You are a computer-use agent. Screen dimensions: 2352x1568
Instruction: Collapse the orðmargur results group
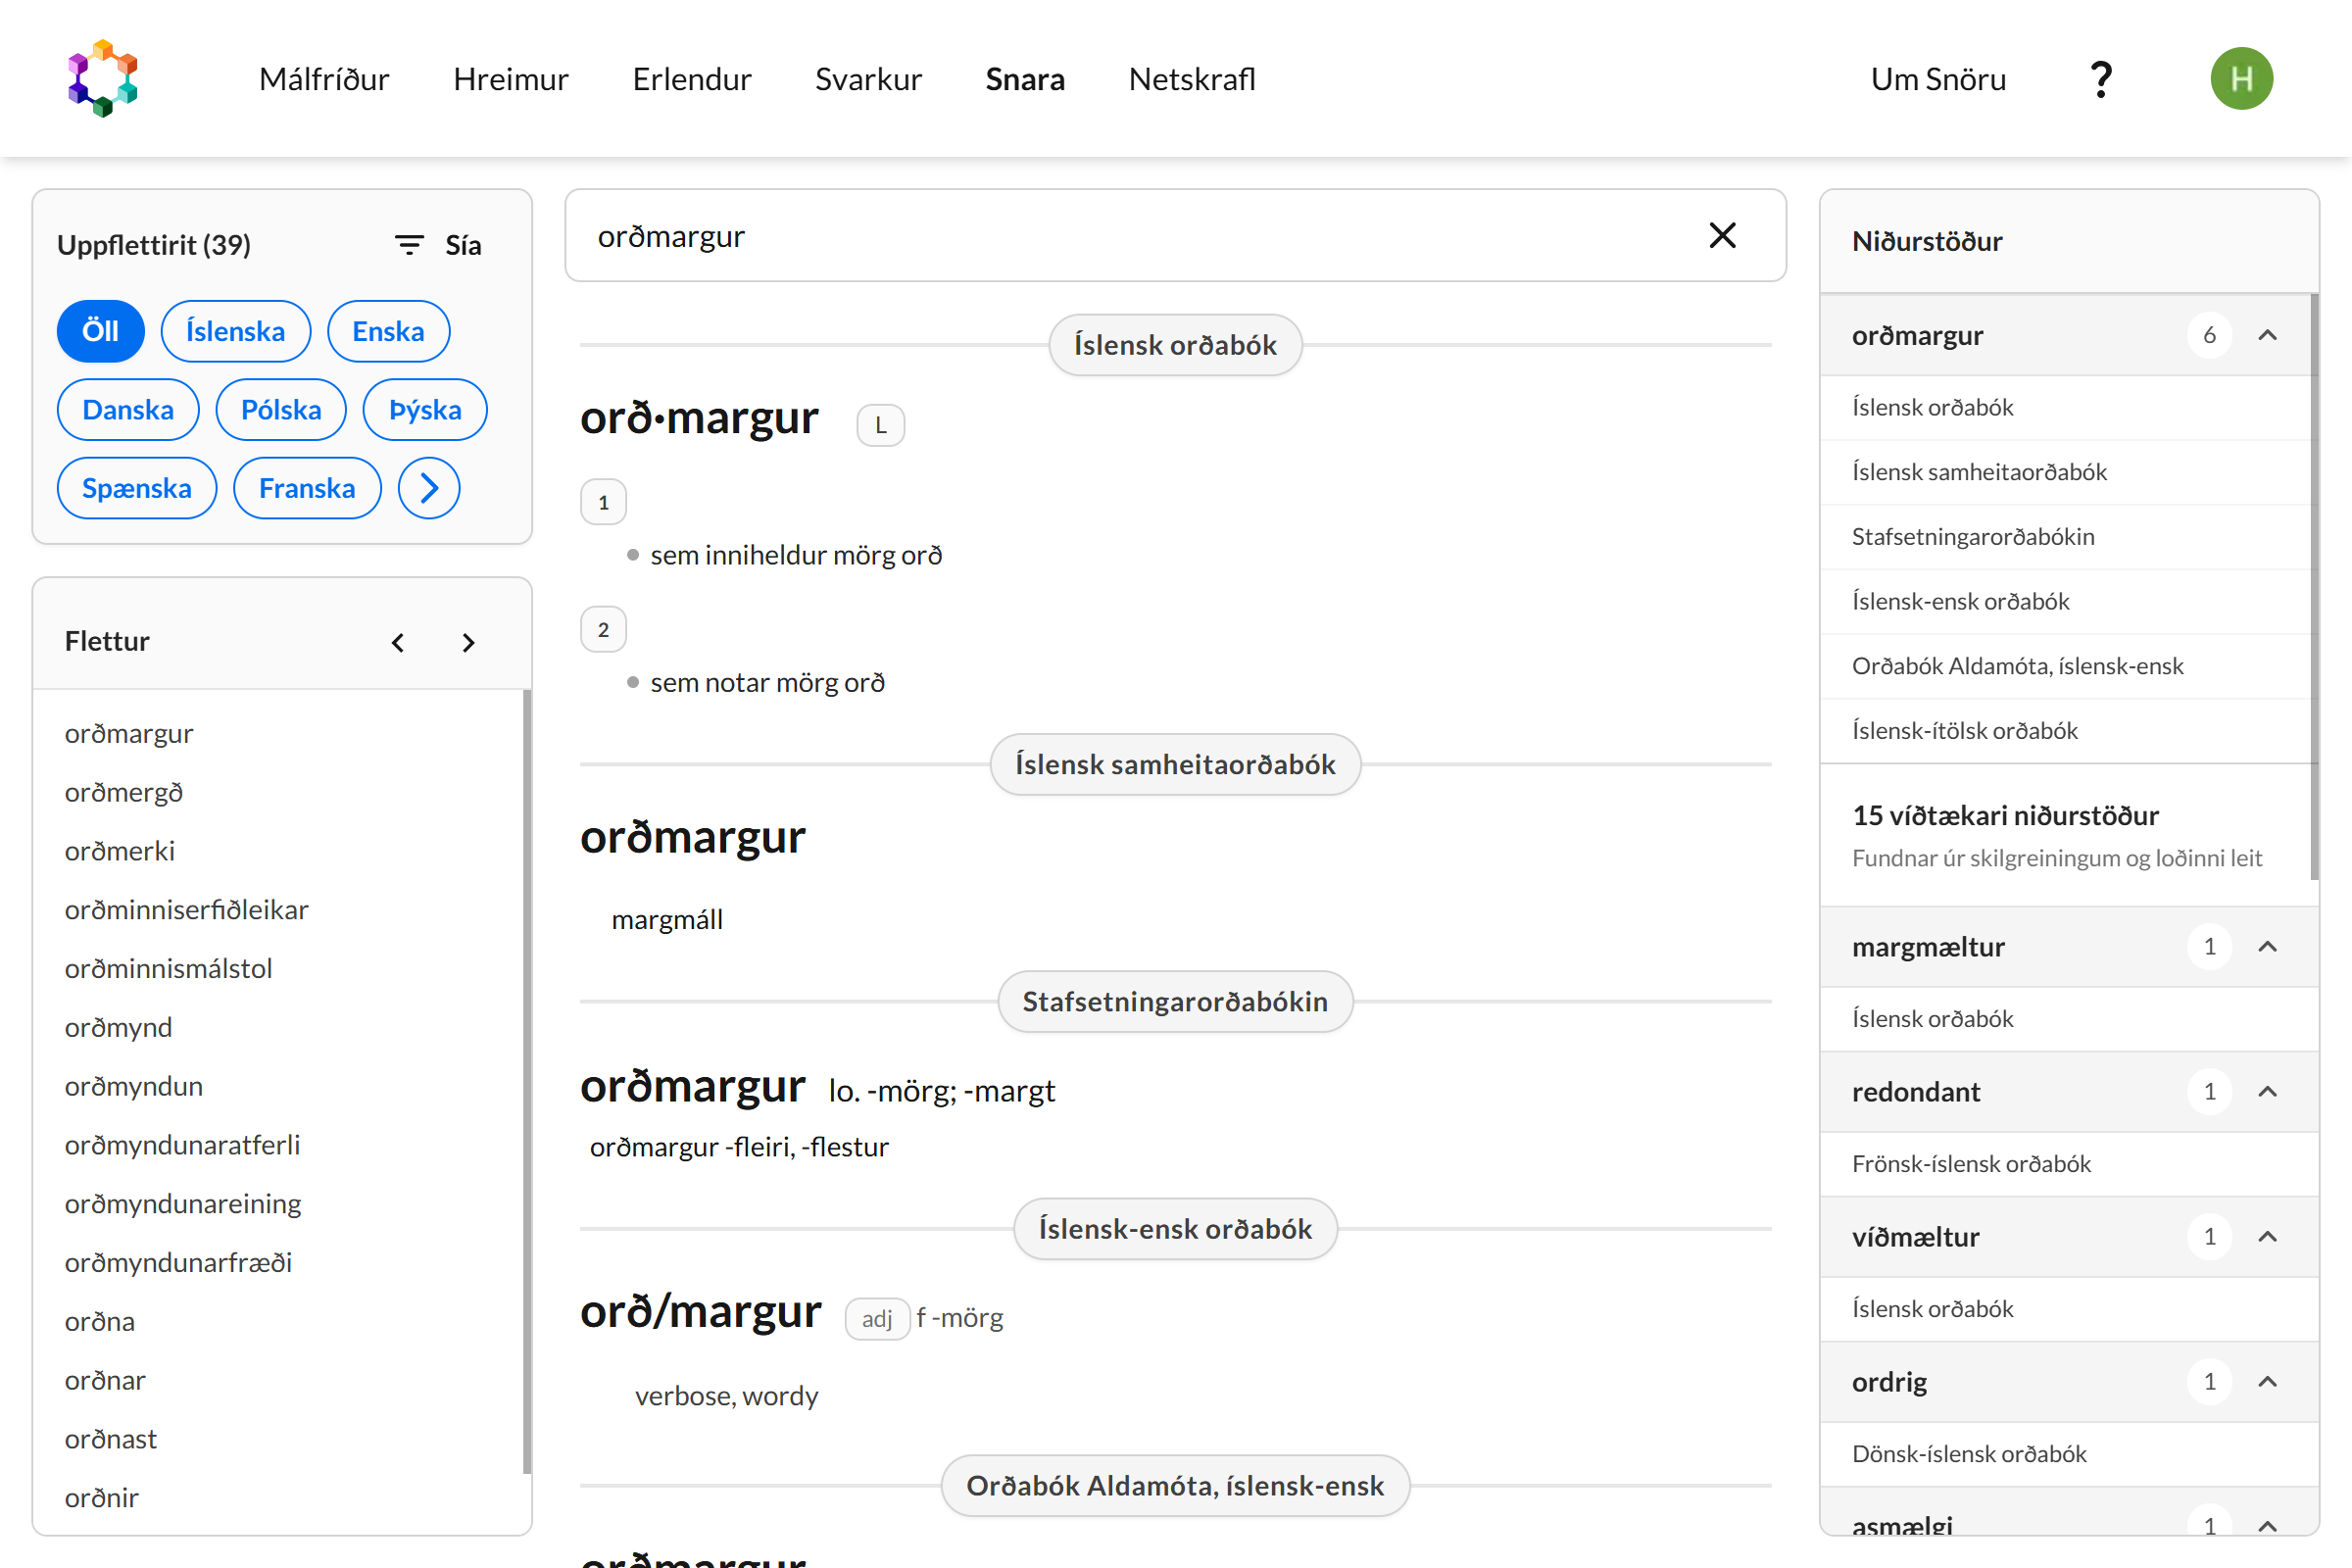(2267, 335)
